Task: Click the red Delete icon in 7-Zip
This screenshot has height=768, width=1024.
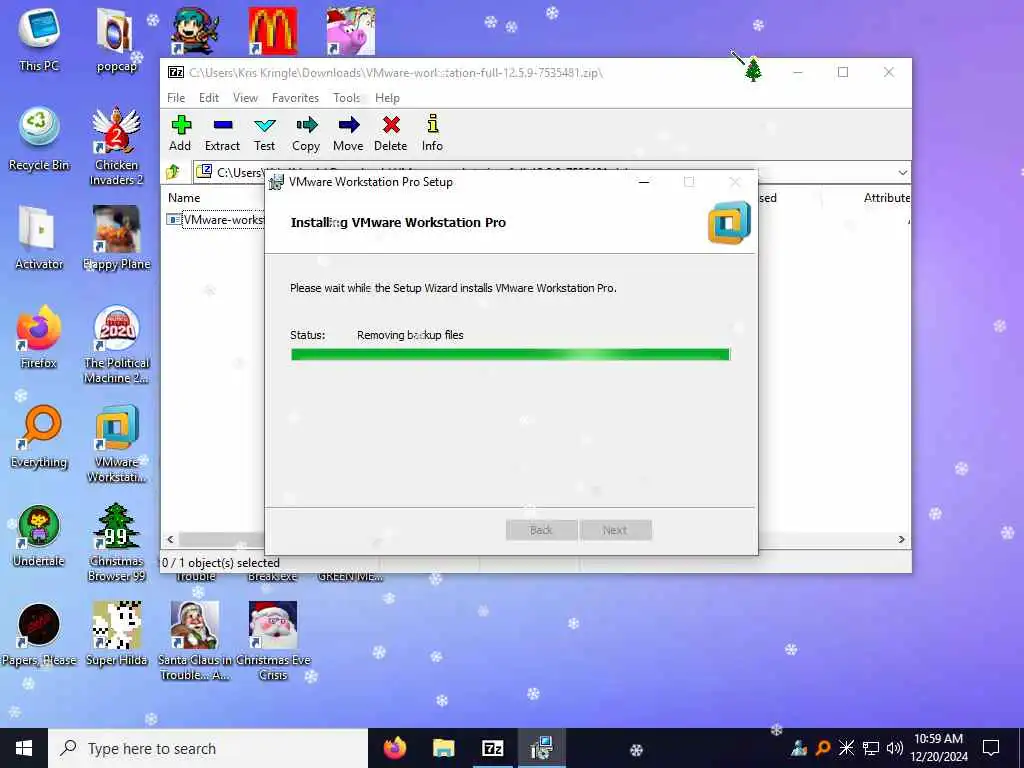Action: coord(391,133)
